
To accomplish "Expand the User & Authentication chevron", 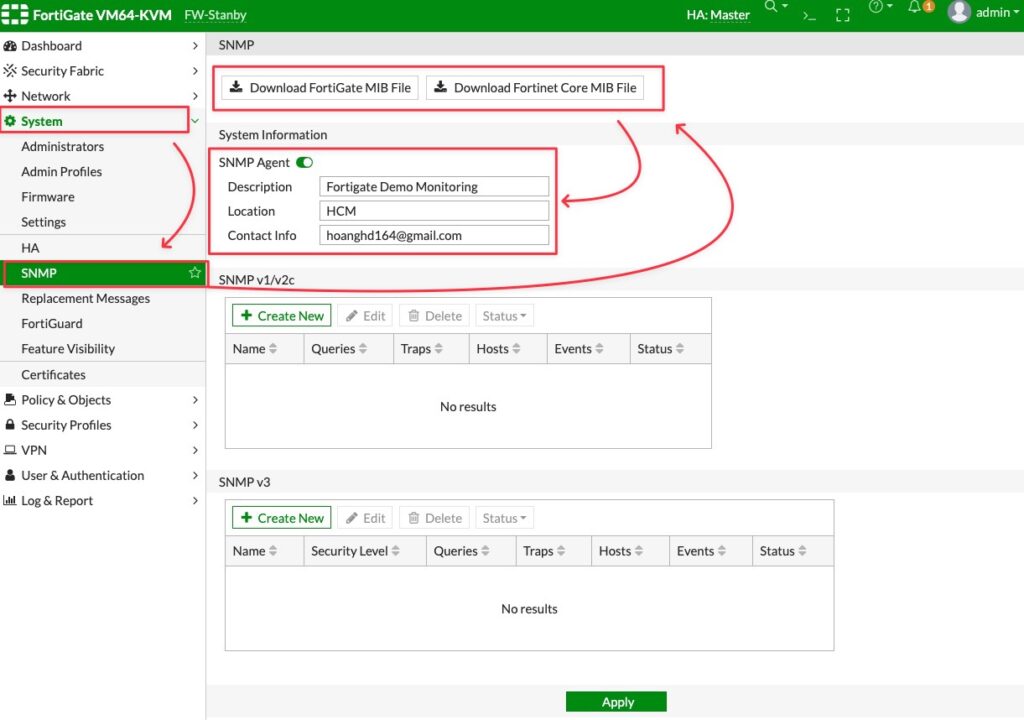I will pos(195,475).
